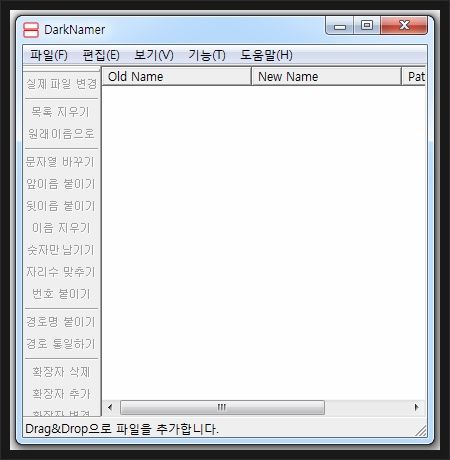Open the 파일(F) menu

49,55
